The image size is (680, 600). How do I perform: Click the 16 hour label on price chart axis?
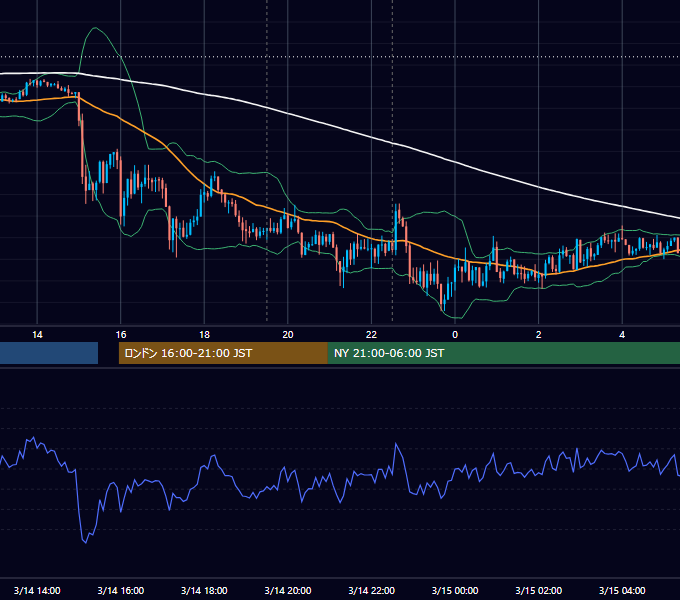pos(121,335)
